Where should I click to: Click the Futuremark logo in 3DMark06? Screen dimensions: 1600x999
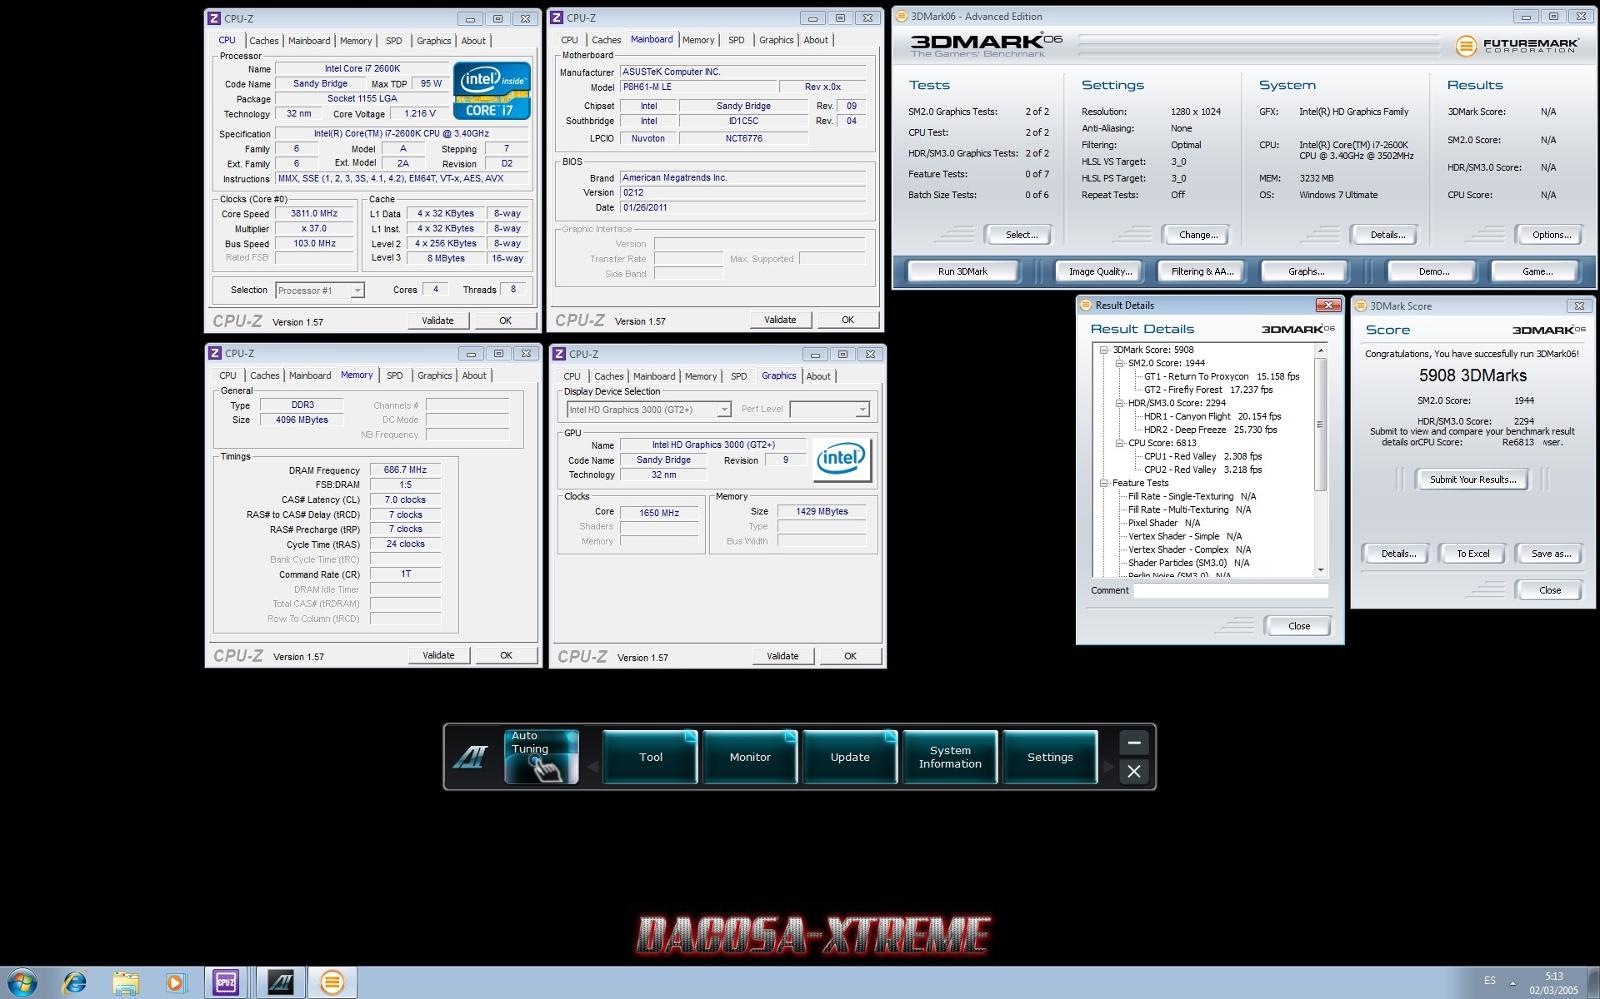pyautogui.click(x=1517, y=45)
